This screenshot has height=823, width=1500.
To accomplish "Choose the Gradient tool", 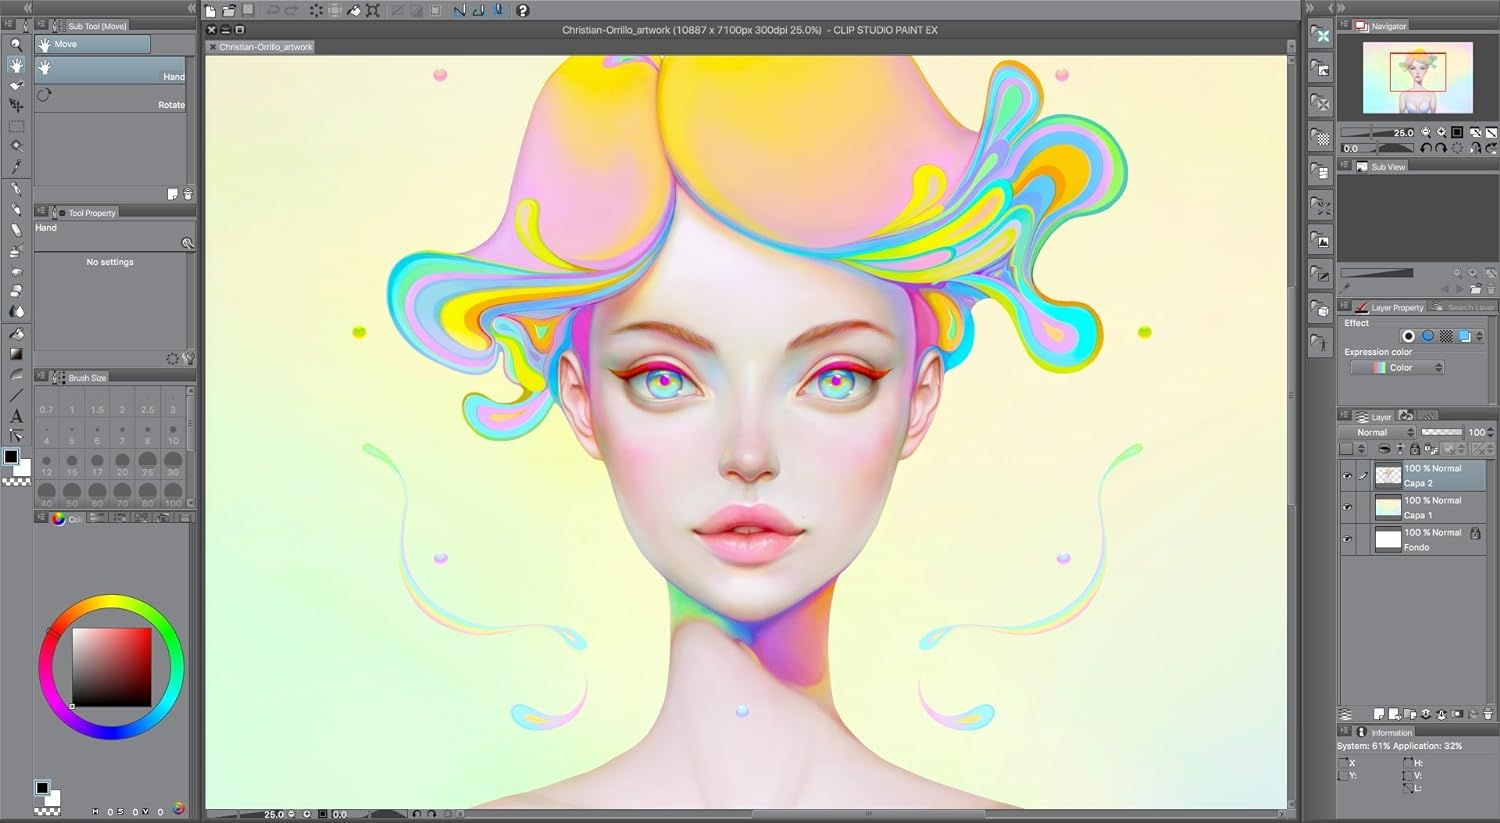I will [x=16, y=354].
